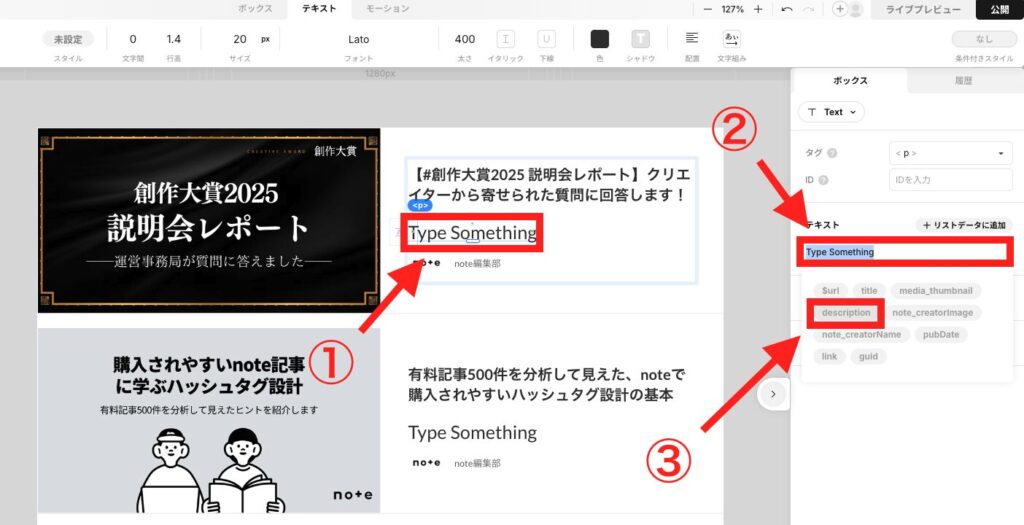Open the text color swatch
The image size is (1024, 525).
click(600, 39)
